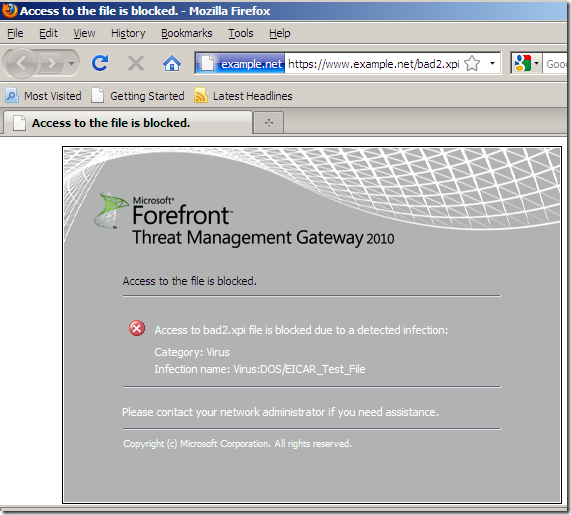Click the 'Access to bad2.xpi file is blocked' message
Viewport: 571px width, 515px height.
coord(301,330)
